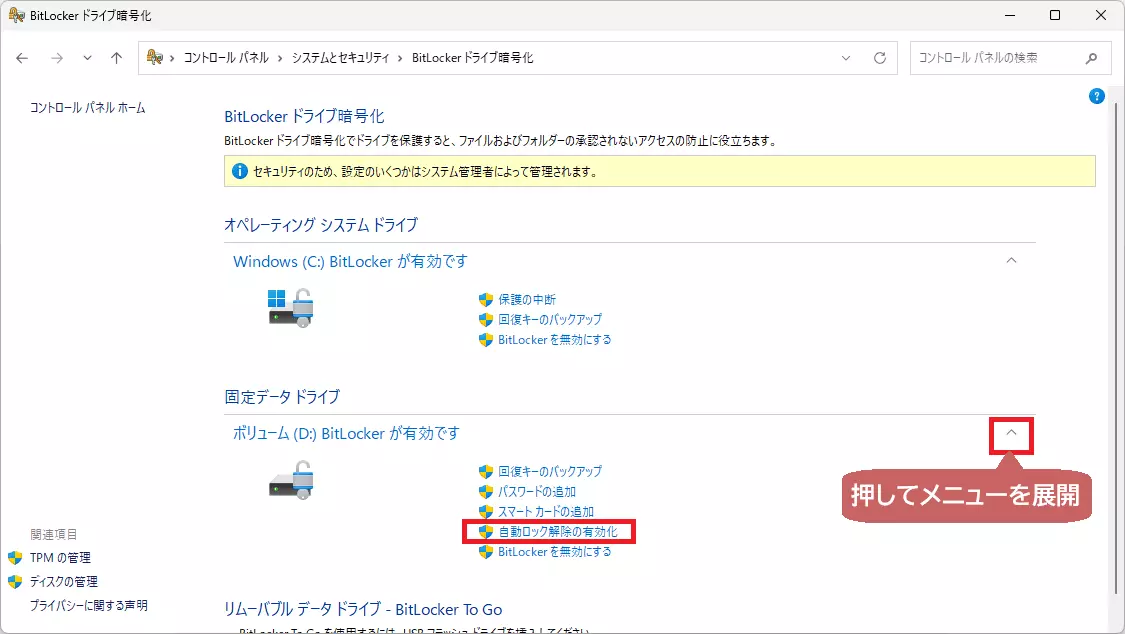This screenshot has height=634, width=1125.
Task: Go up one level with up arrow
Action: (x=116, y=58)
